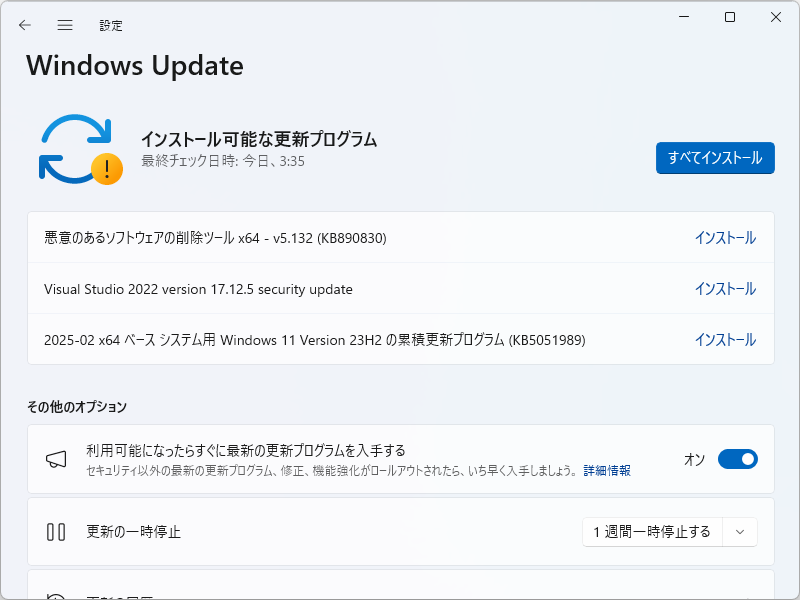Disable immediate update delivery switch

pos(738,458)
